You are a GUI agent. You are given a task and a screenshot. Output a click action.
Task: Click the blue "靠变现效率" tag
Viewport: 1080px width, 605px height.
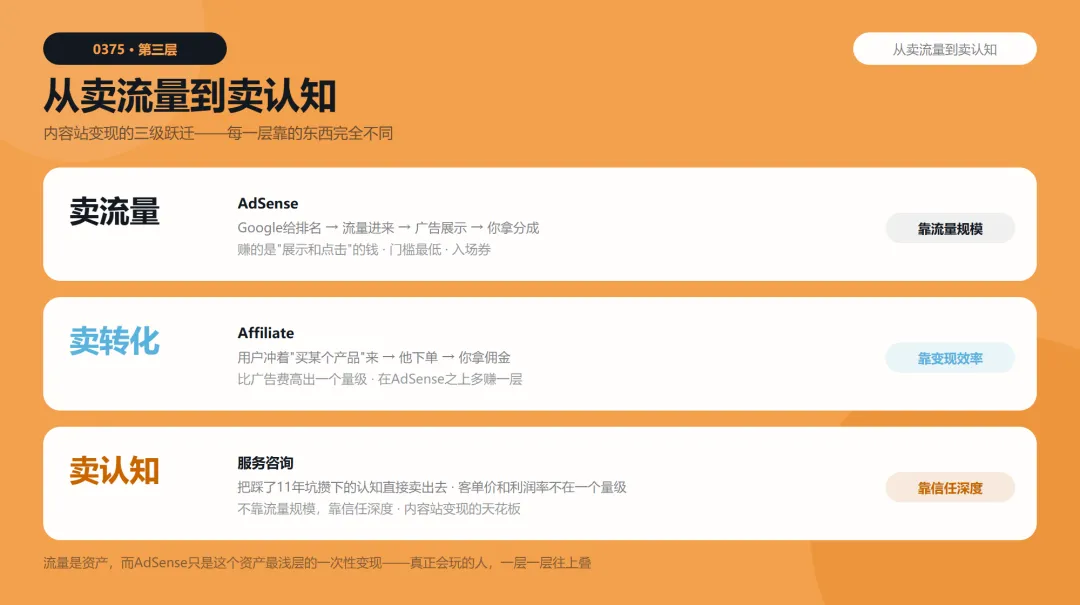point(950,358)
